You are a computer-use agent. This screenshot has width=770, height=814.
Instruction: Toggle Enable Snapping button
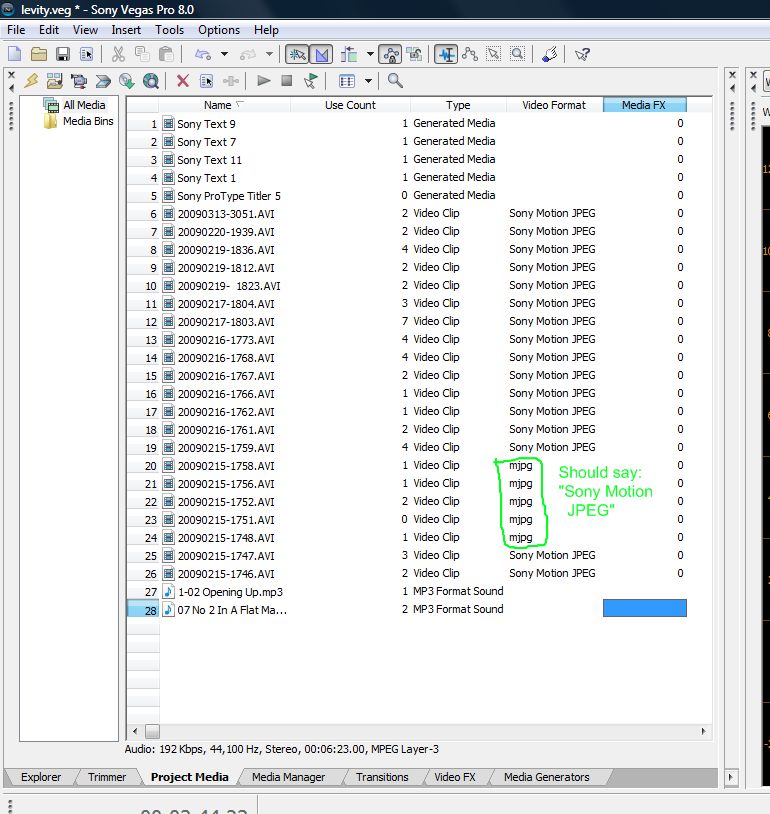click(x=297, y=54)
